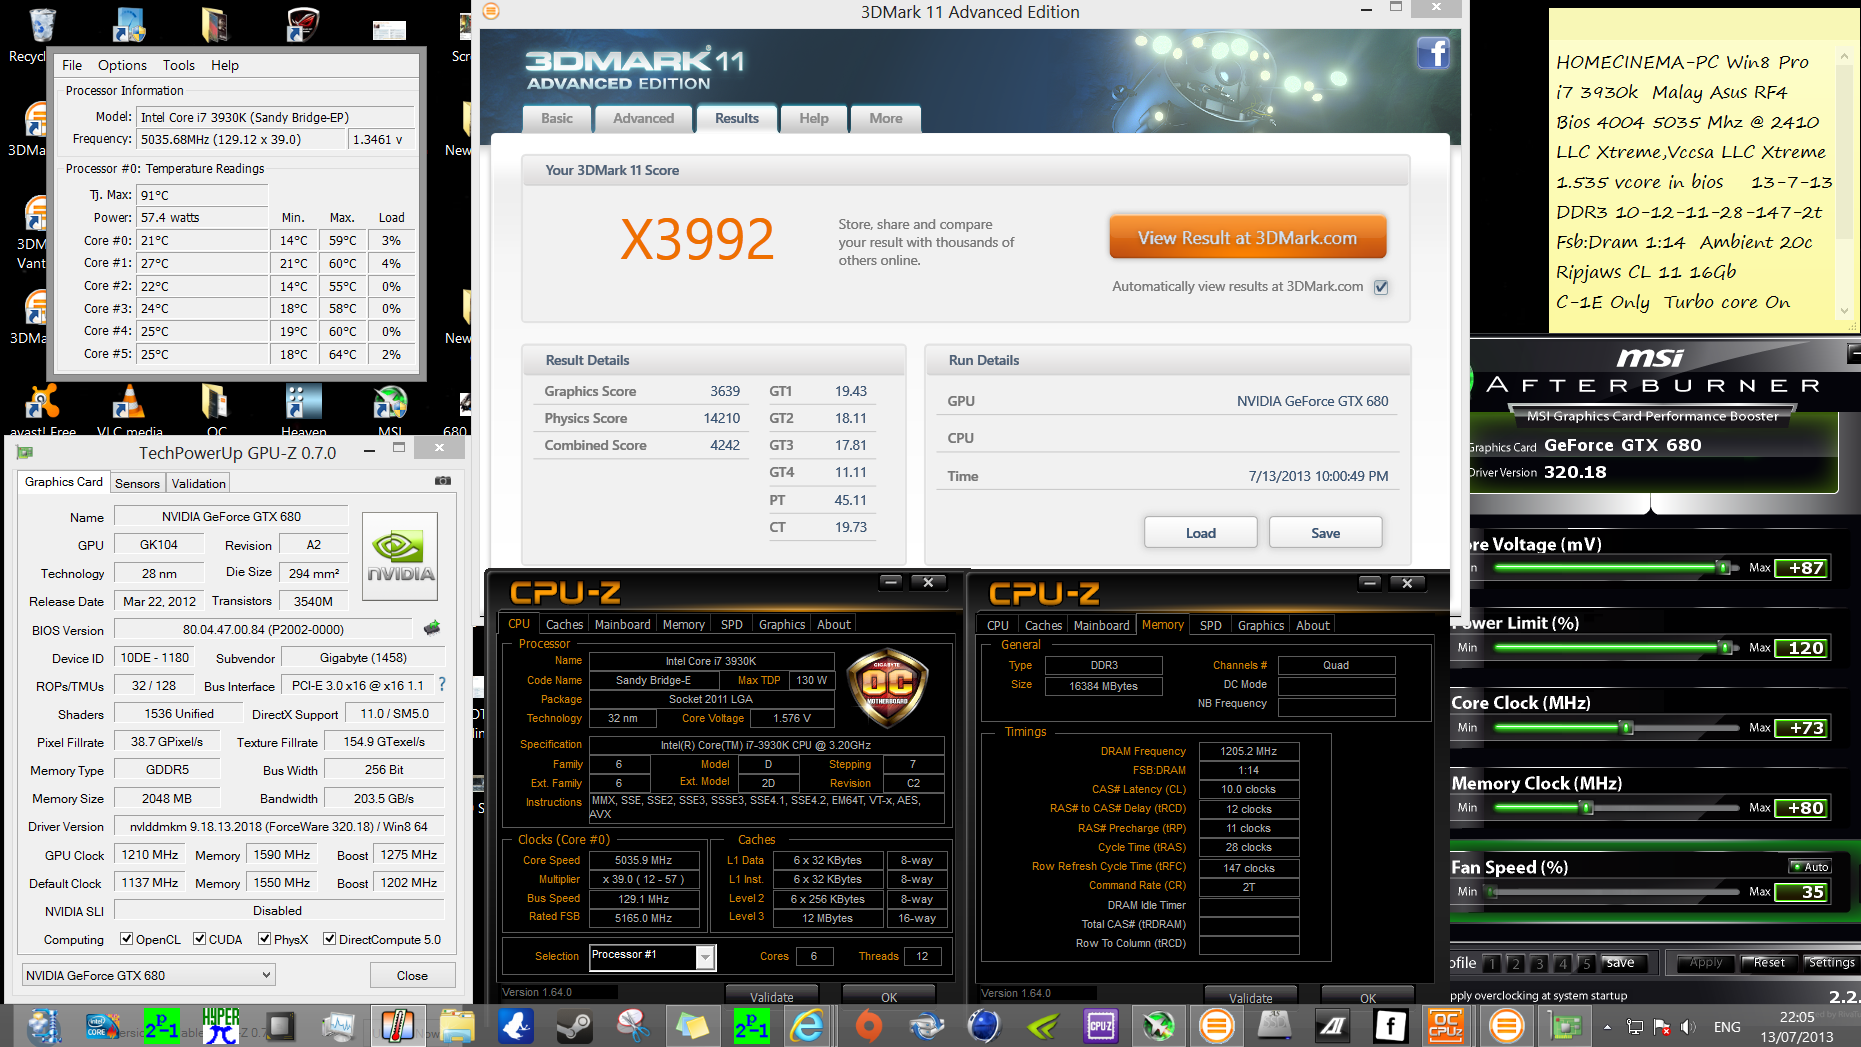
Task: Click the volume speaker tray icon
Action: (x=1688, y=1027)
